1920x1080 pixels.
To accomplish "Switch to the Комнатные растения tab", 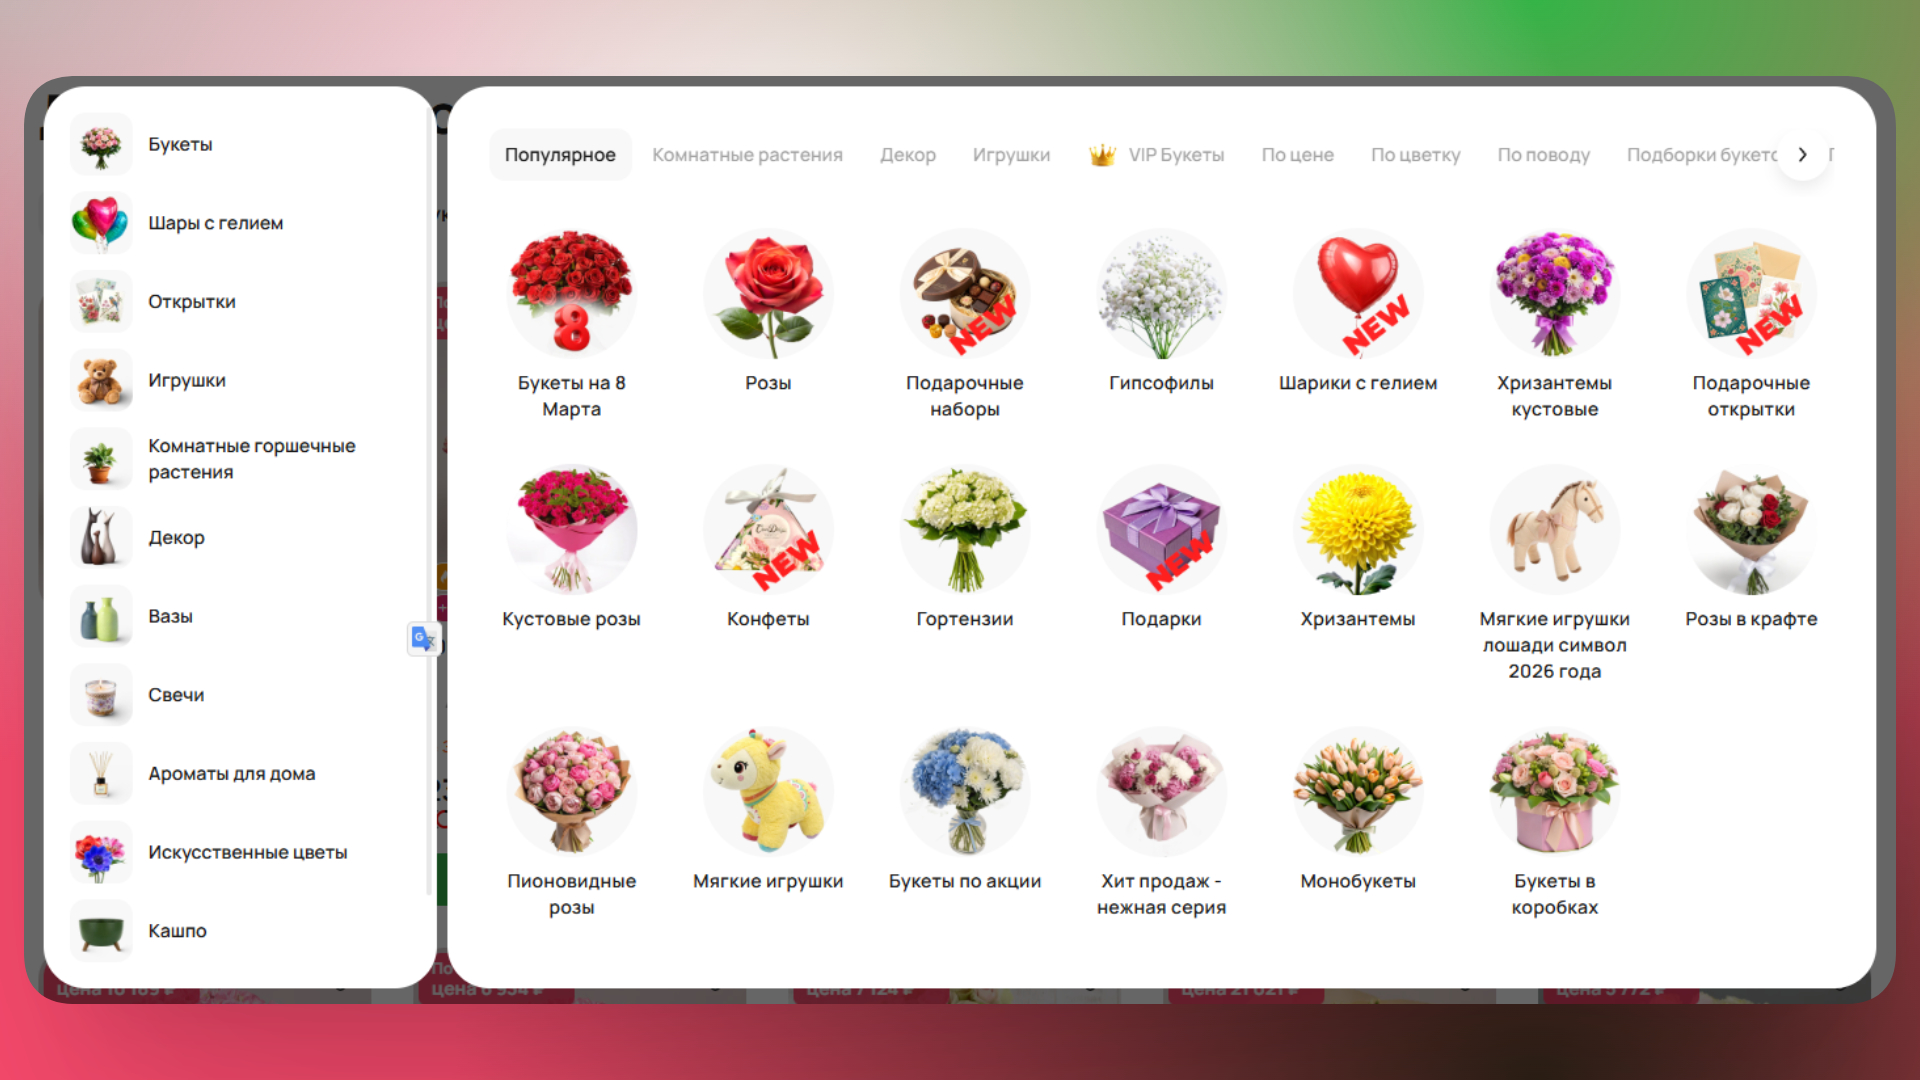I will pos(747,155).
